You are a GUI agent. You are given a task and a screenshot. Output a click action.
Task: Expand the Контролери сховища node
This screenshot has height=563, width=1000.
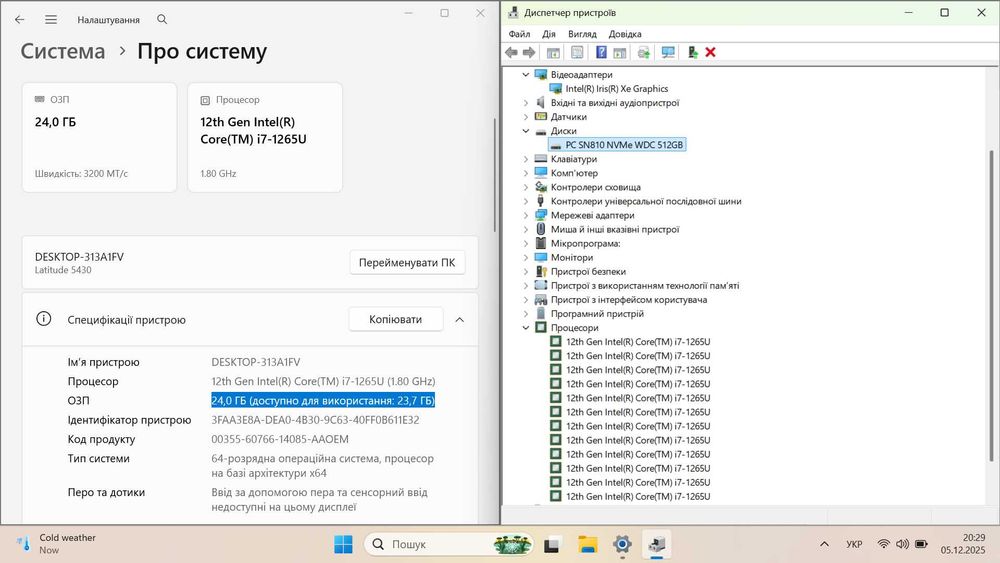tap(526, 187)
